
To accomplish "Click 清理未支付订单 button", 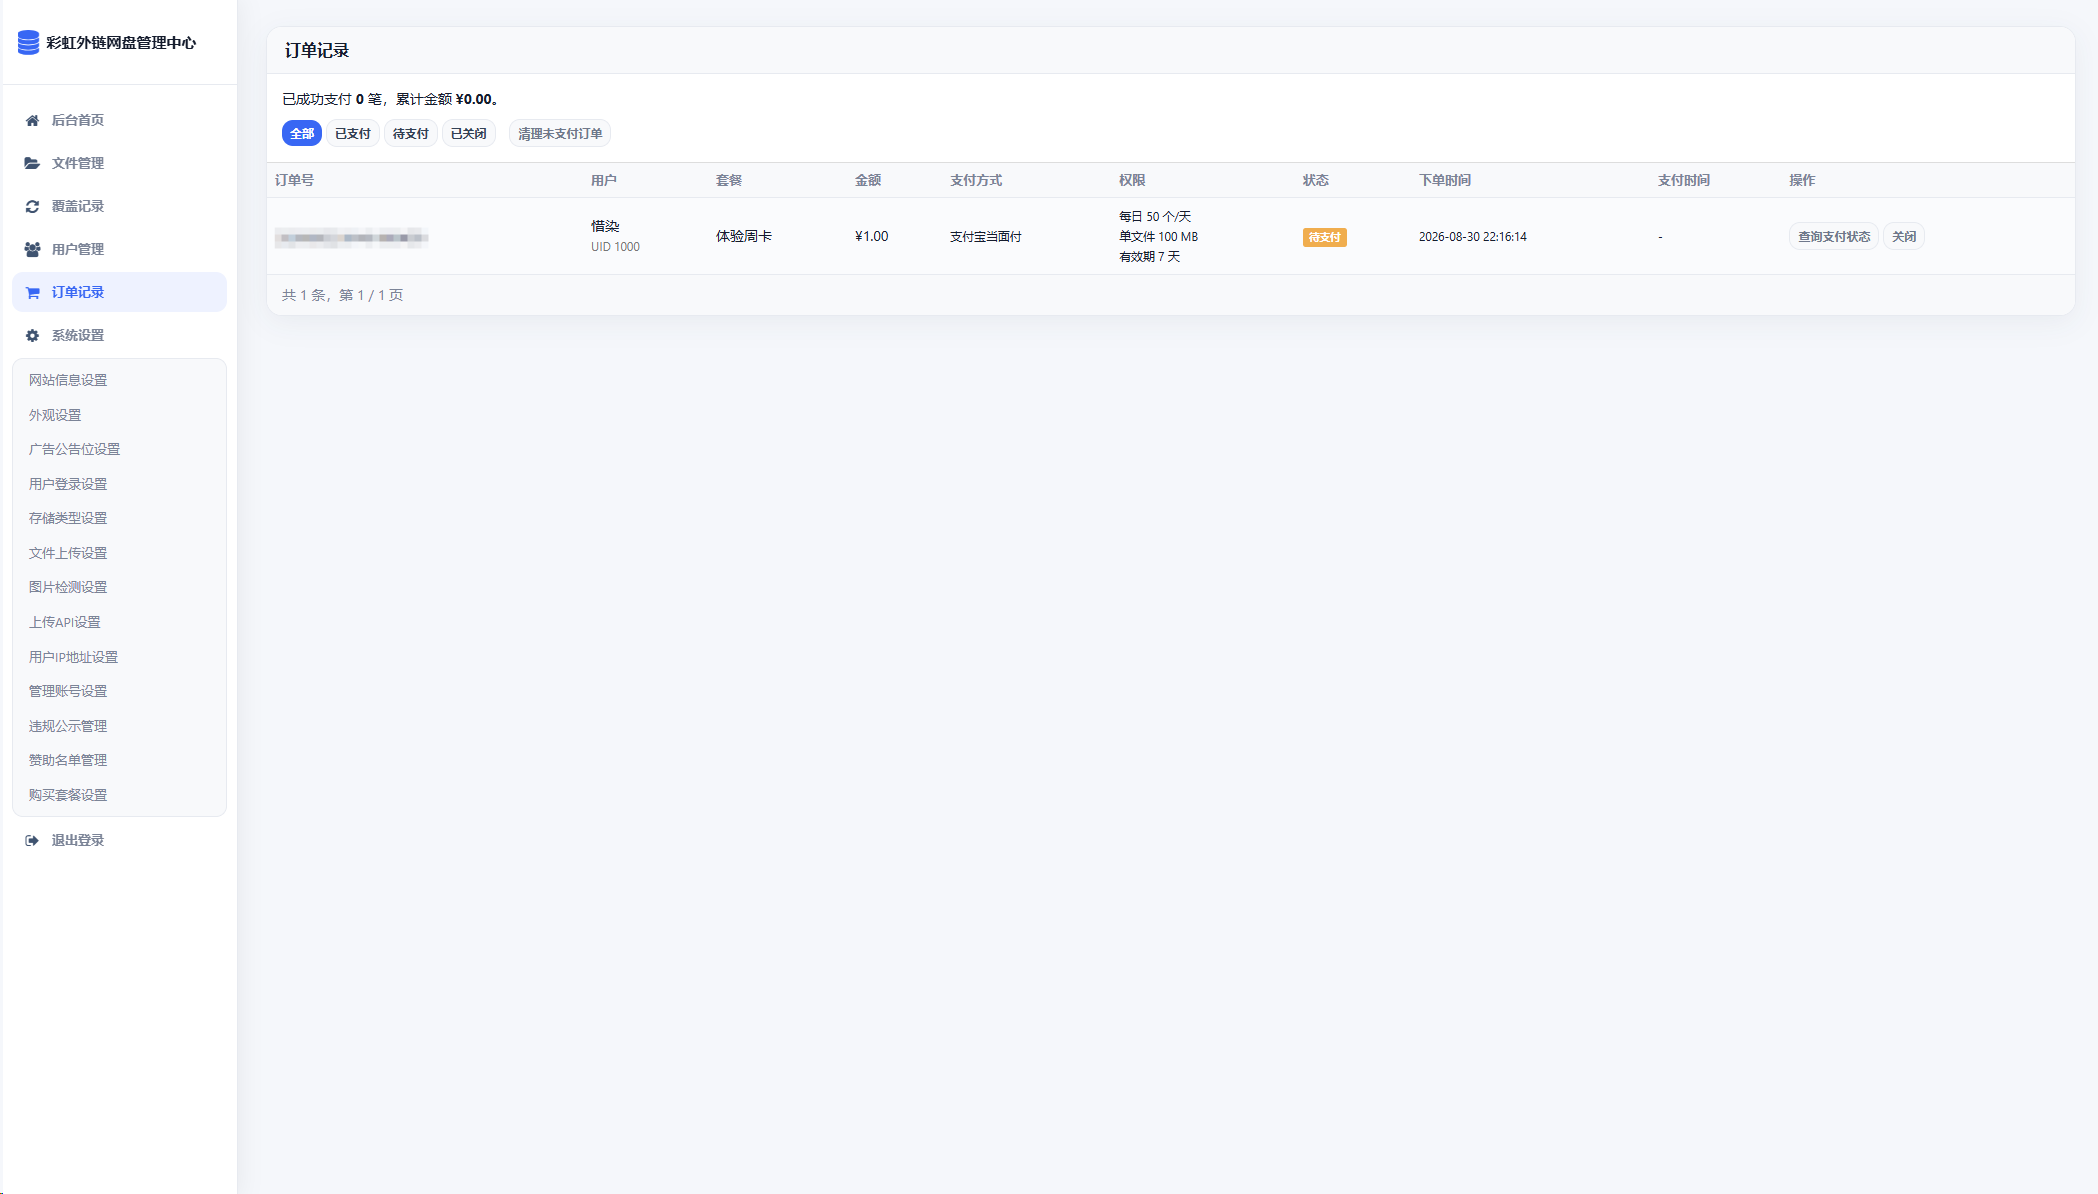I will (x=560, y=133).
